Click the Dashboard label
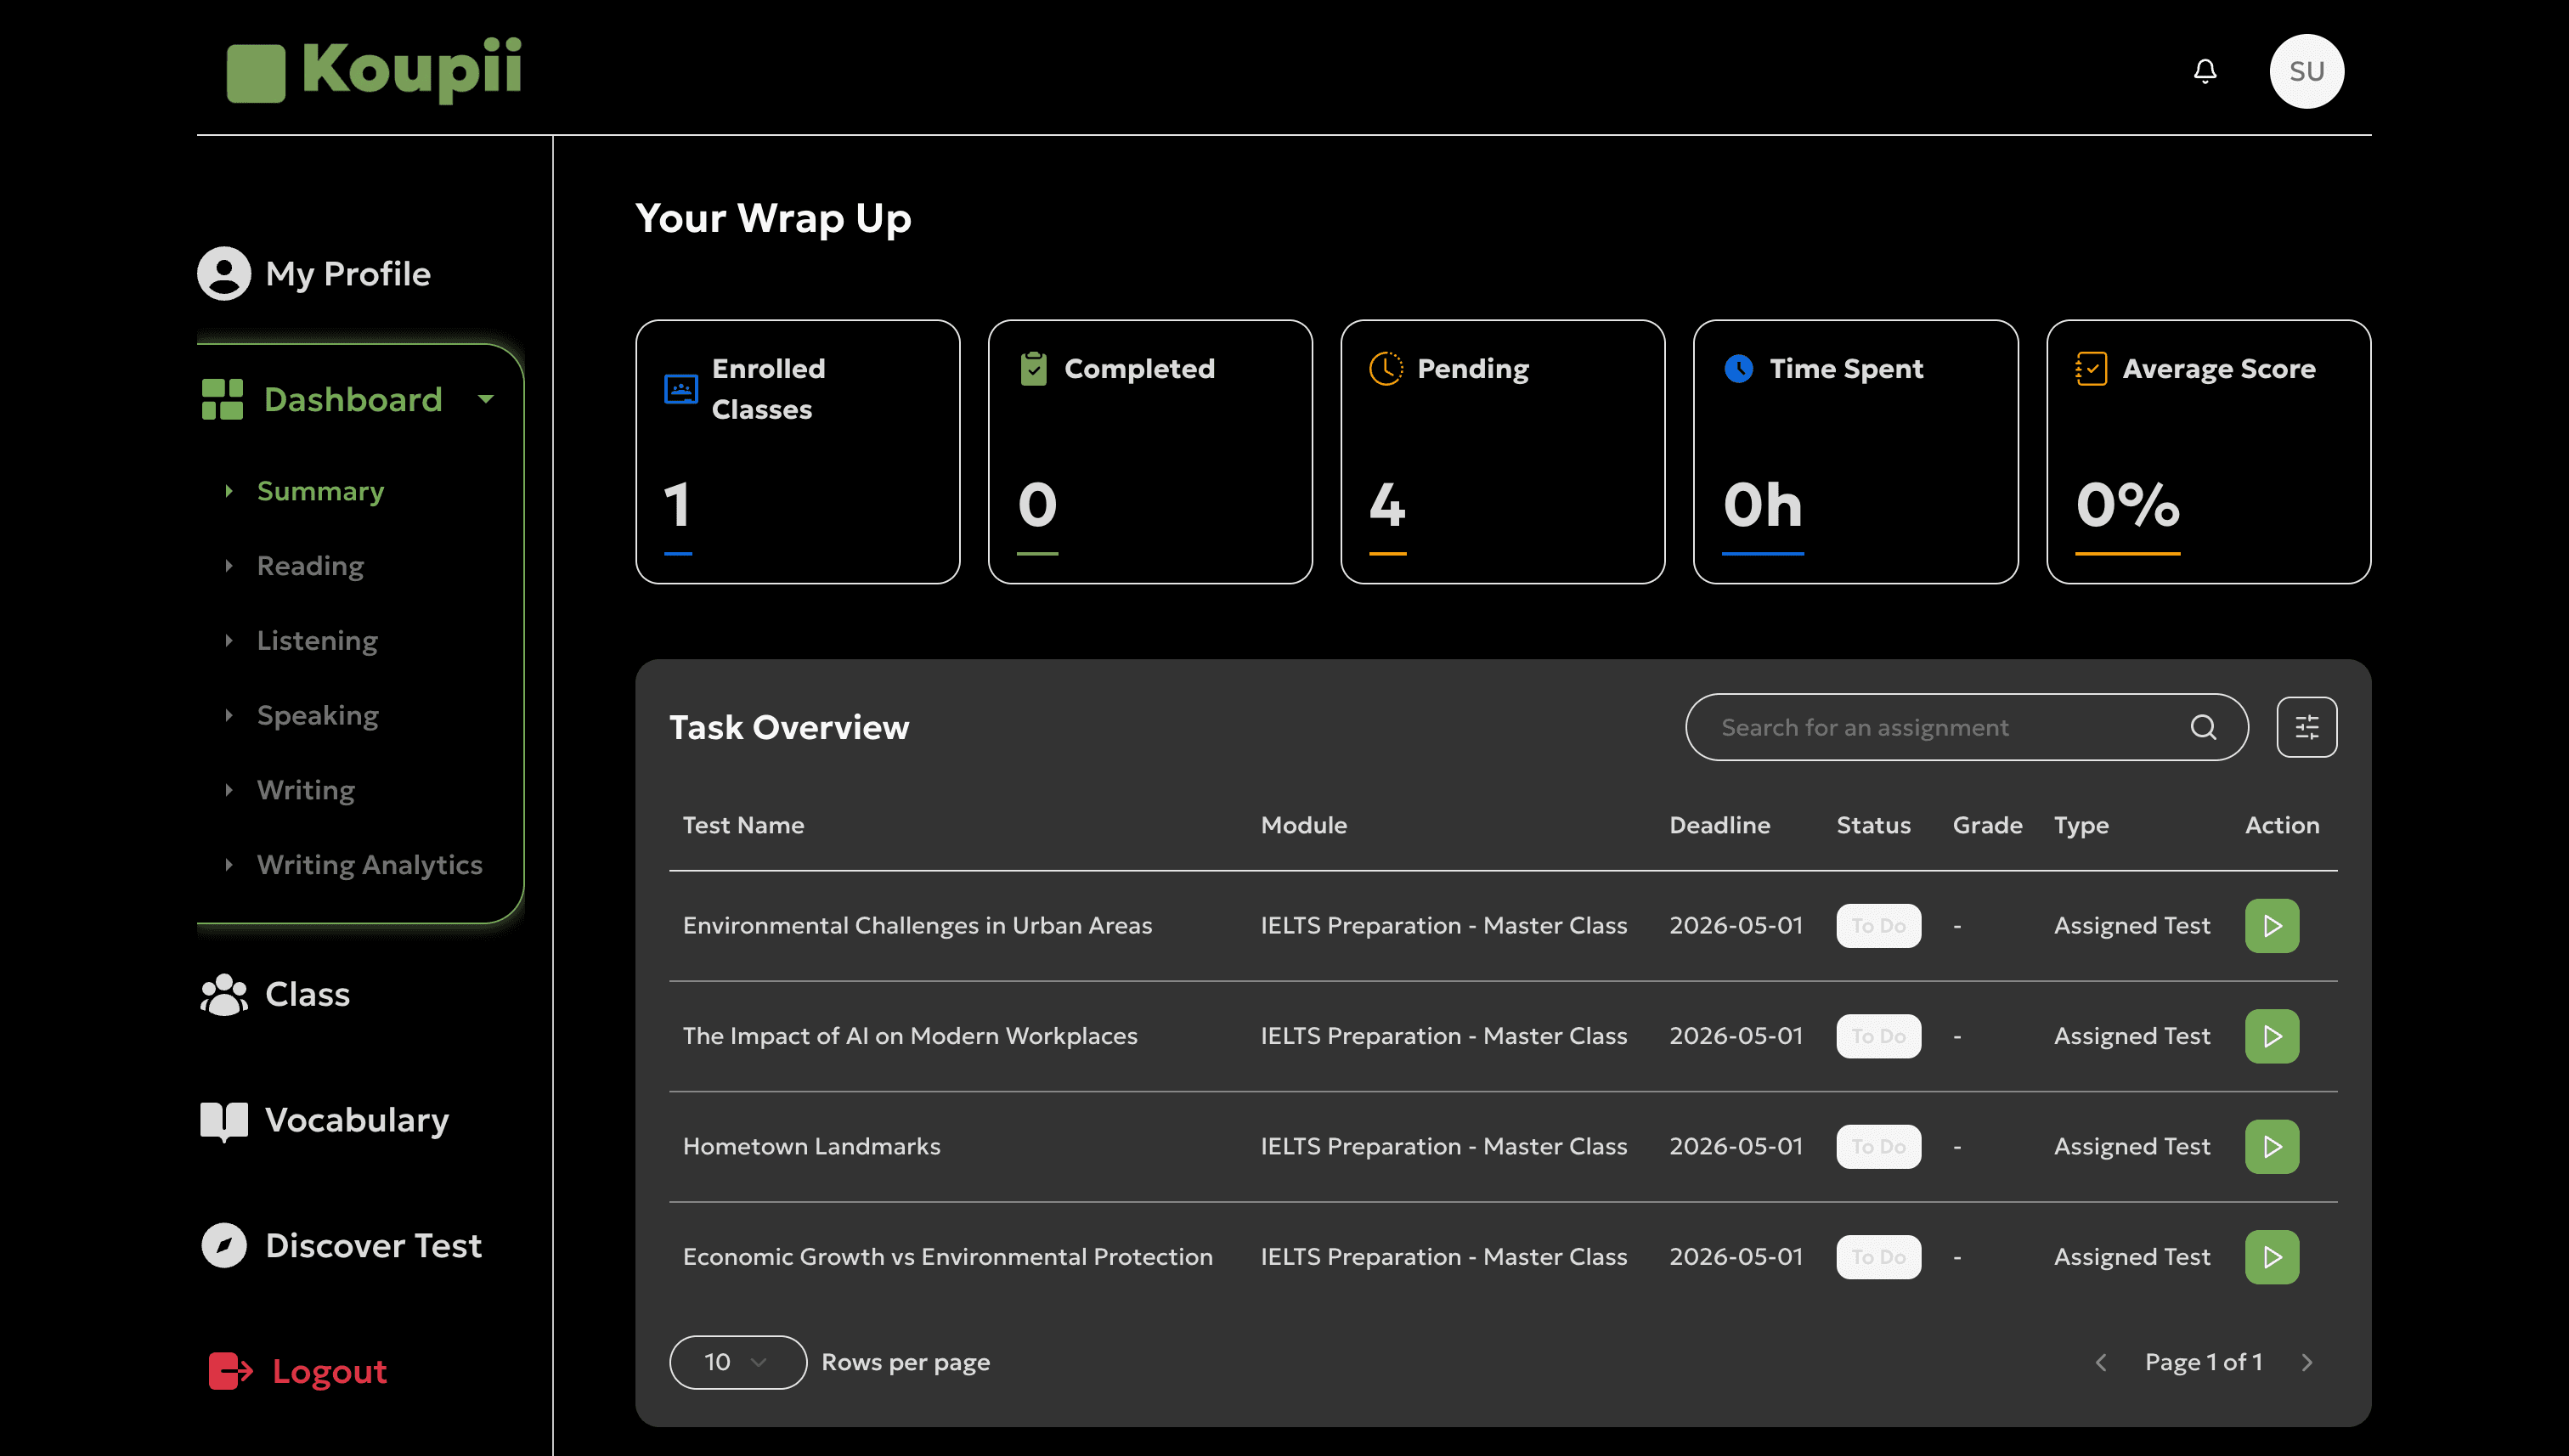2569x1456 pixels. (x=352, y=399)
